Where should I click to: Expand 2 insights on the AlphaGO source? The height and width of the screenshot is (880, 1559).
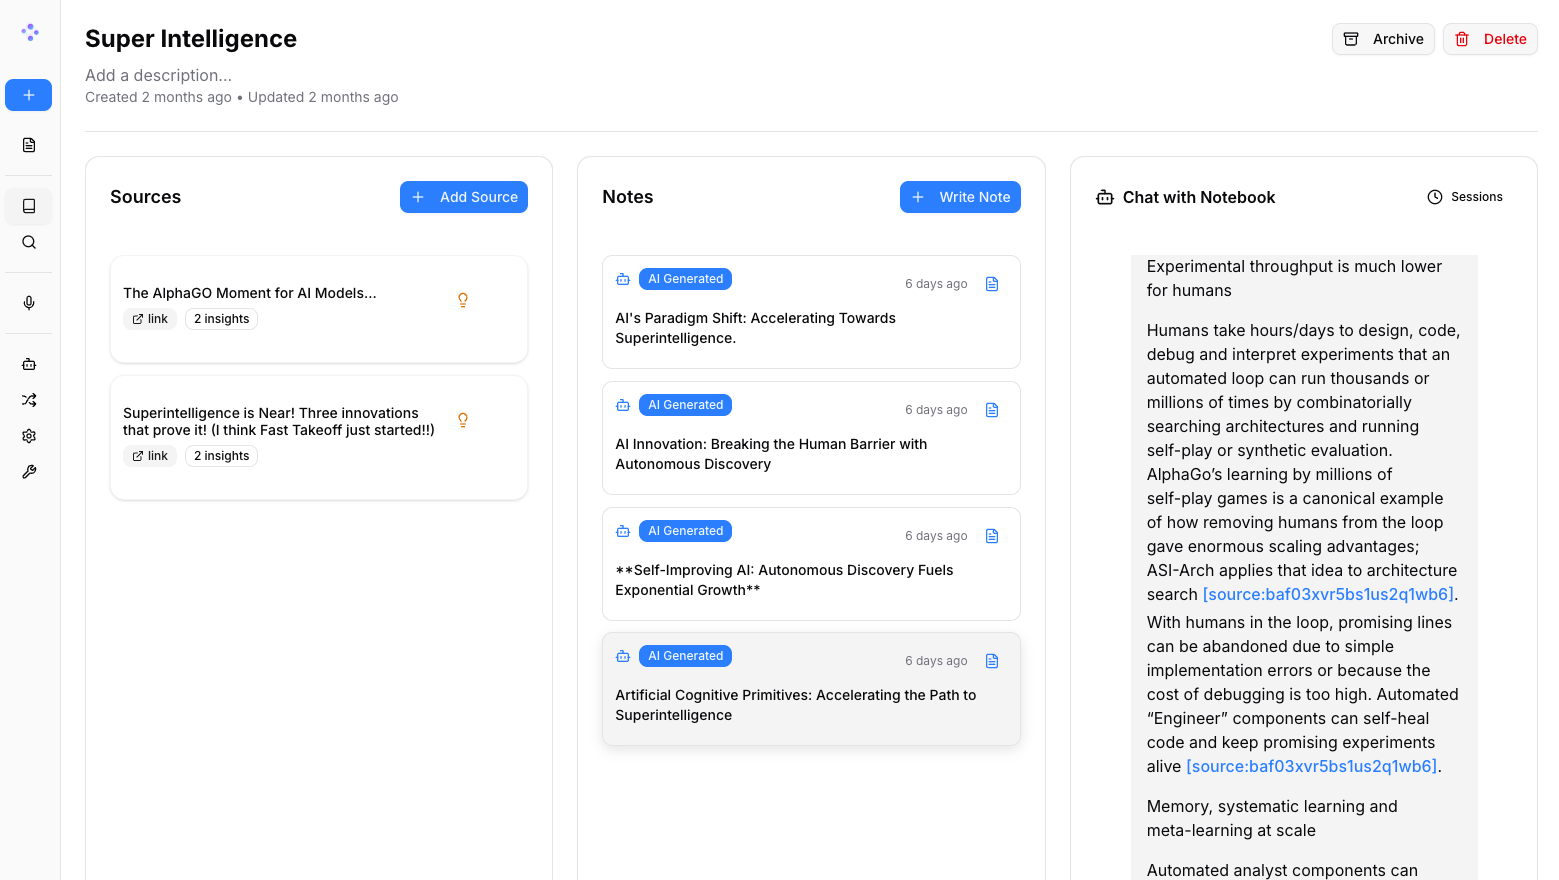(221, 318)
